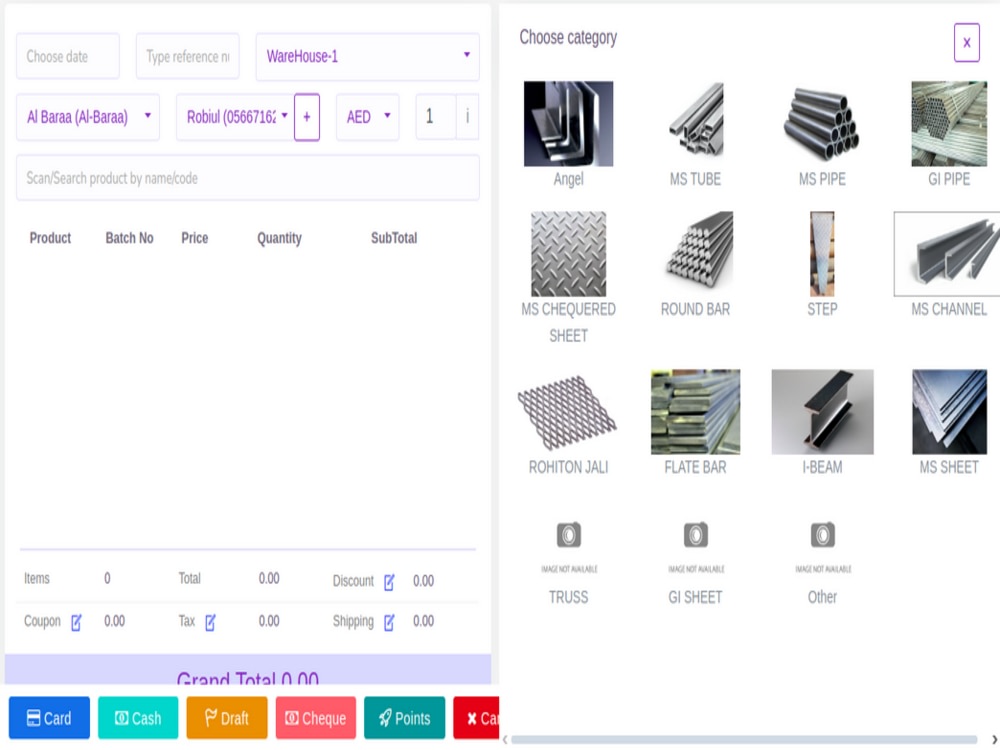Save sale as Draft

point(226,718)
